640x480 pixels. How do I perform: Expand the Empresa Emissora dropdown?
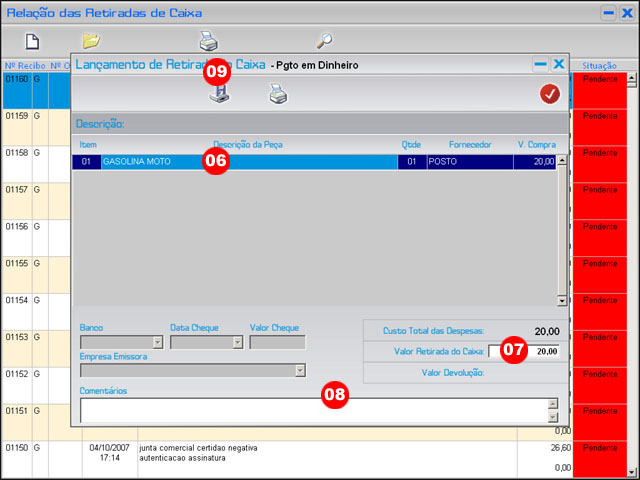299,371
